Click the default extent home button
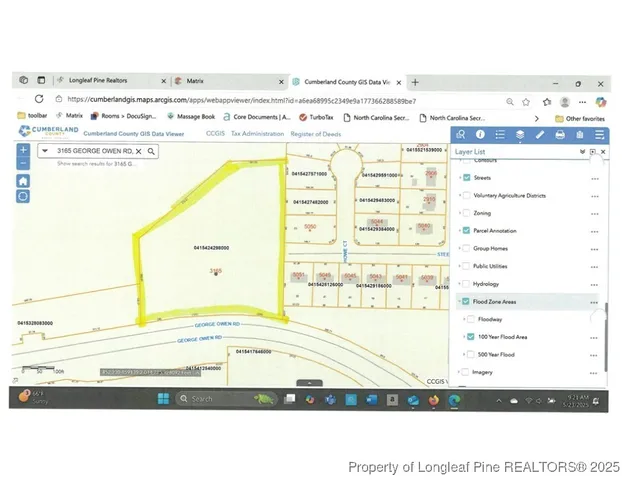The width and height of the screenshot is (622, 480). click(23, 181)
